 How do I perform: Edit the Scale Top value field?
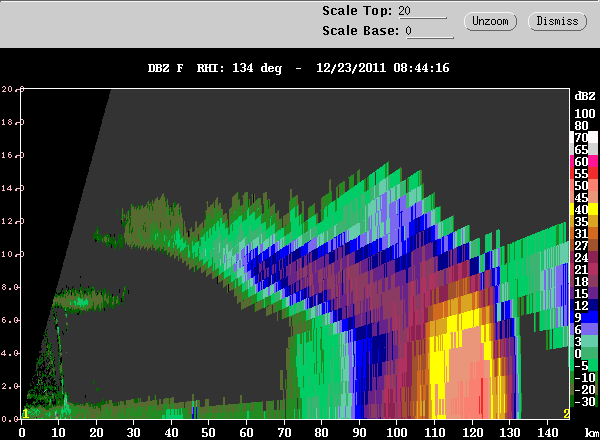(x=422, y=11)
